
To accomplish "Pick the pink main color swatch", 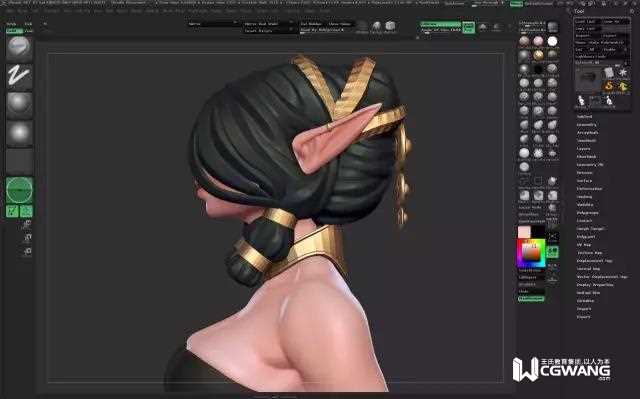I will 524,232.
